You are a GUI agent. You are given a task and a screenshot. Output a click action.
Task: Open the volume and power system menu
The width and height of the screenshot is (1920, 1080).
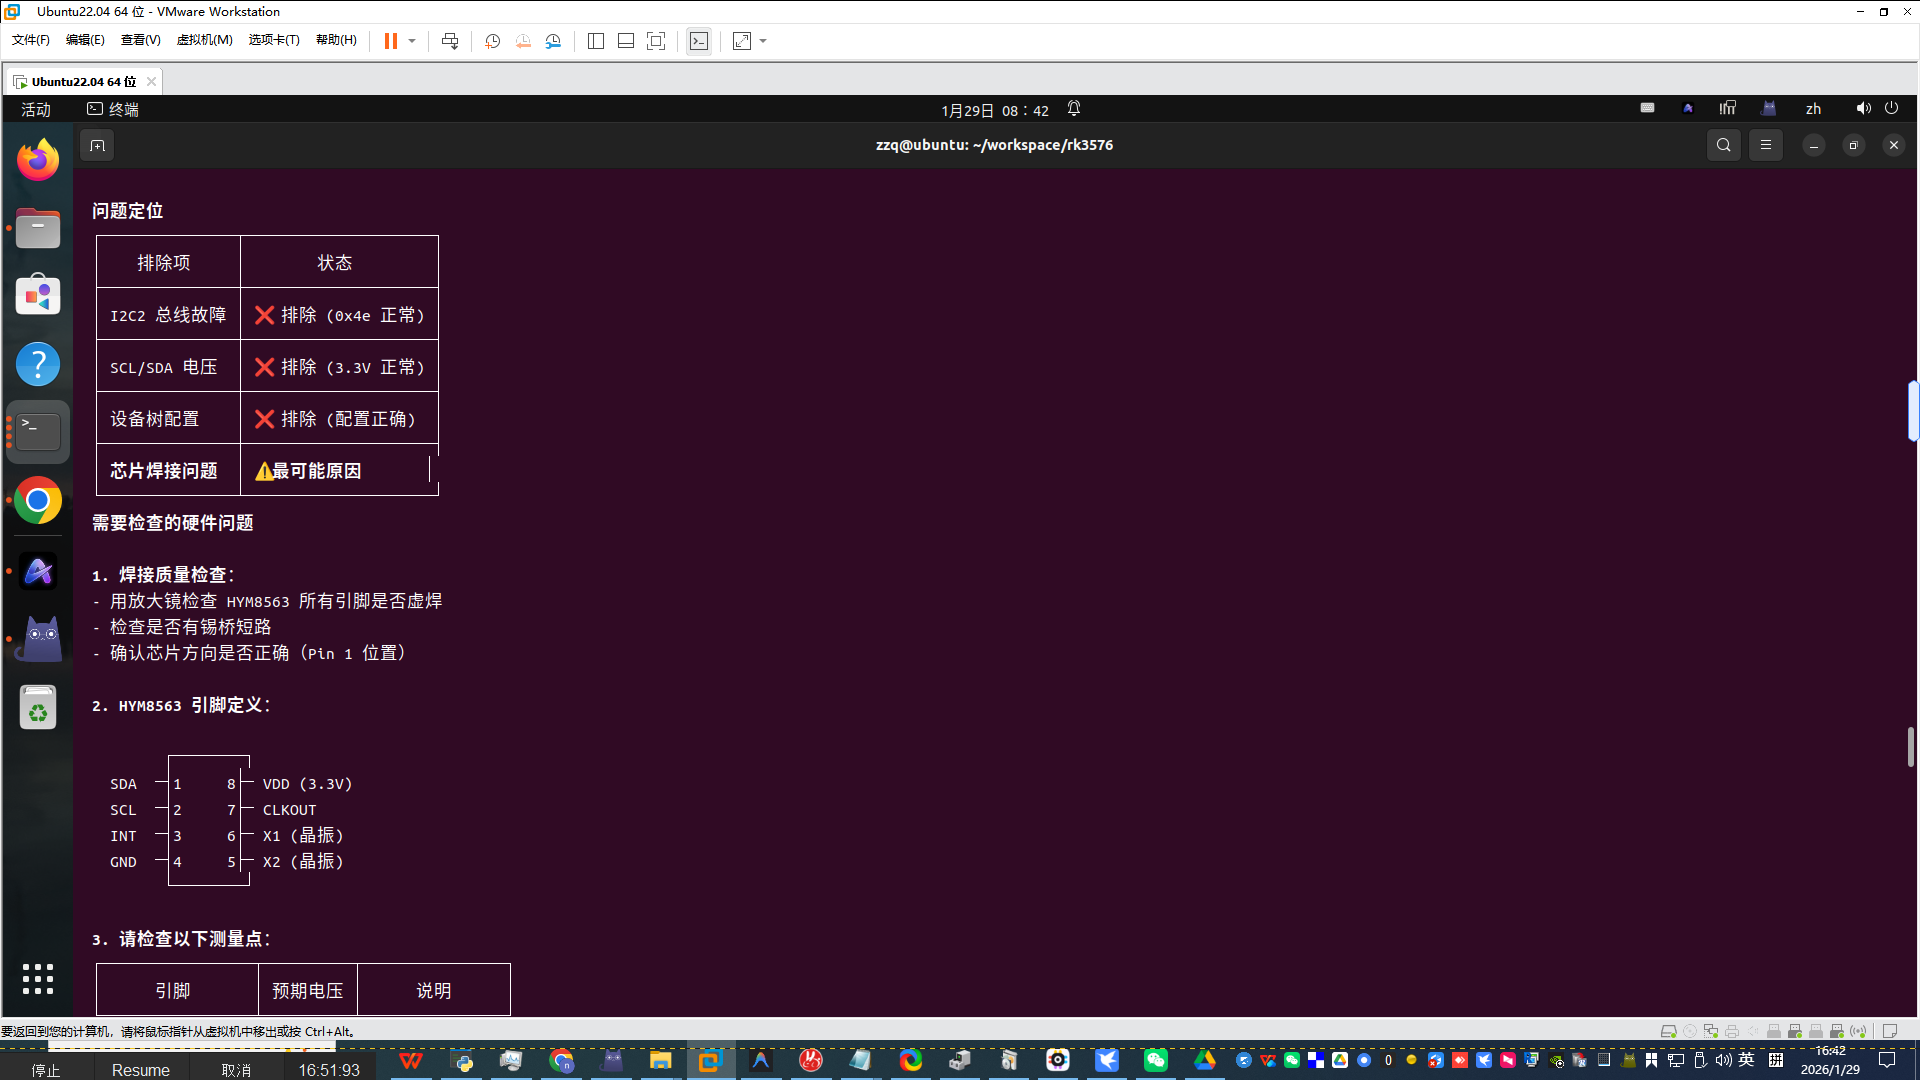pos(1876,108)
